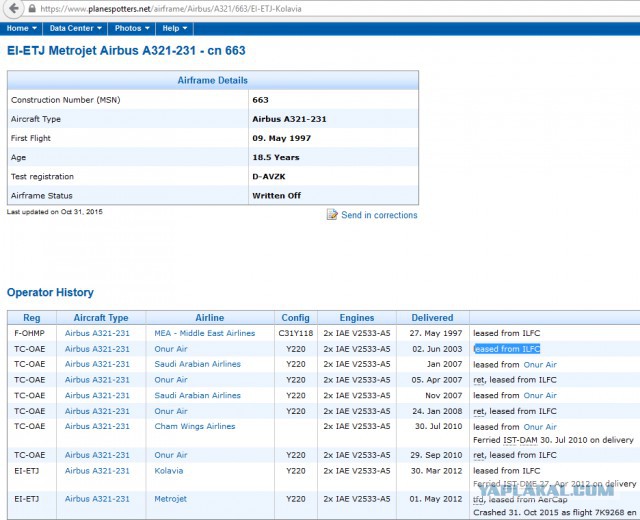Open Airbus A321-231 link in Metrojet row

(x=97, y=499)
